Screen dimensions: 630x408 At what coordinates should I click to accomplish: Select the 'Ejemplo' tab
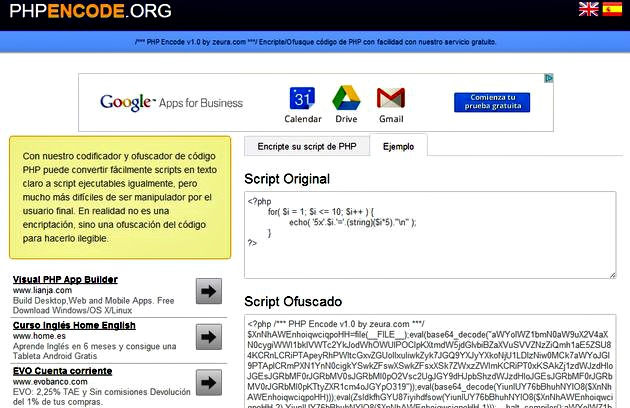point(398,146)
